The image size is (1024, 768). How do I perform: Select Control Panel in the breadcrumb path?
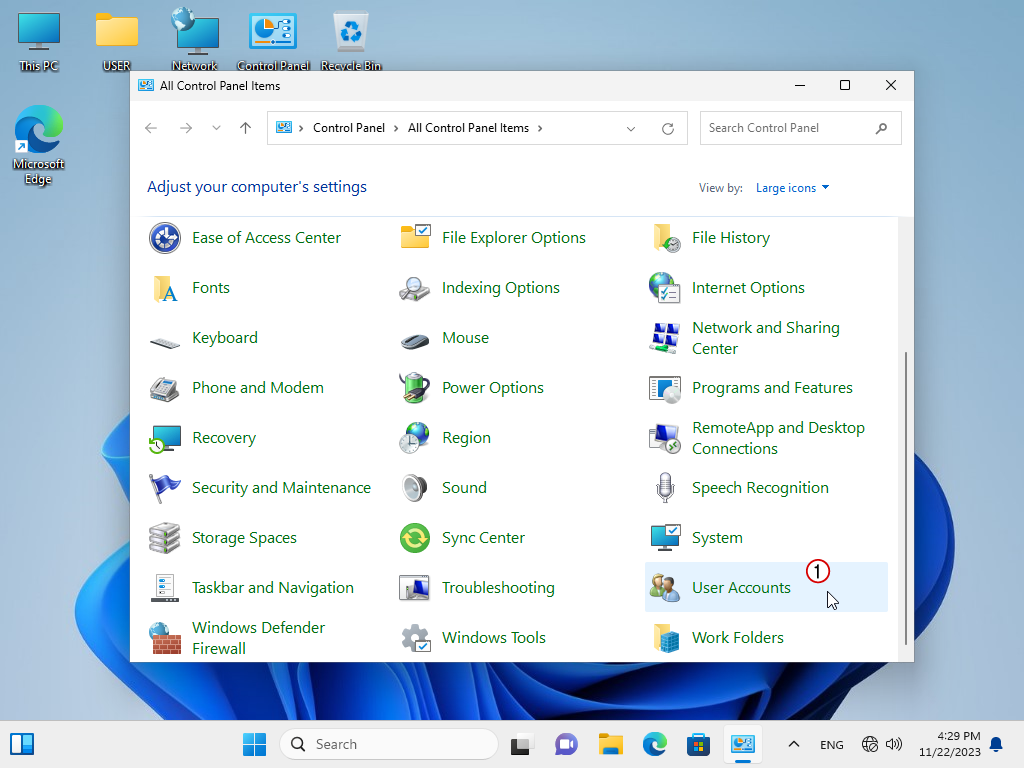click(349, 128)
